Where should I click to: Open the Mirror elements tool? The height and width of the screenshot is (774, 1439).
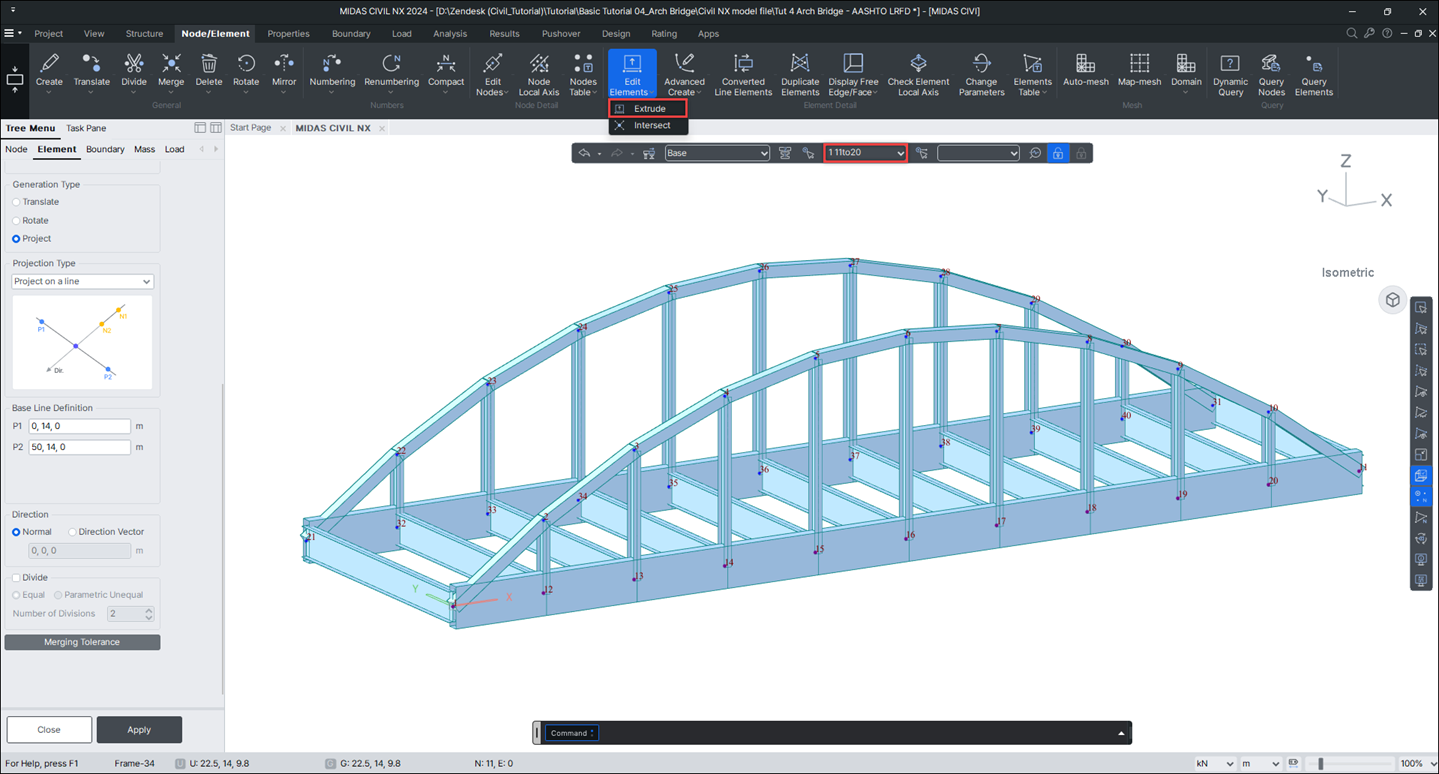pyautogui.click(x=284, y=72)
